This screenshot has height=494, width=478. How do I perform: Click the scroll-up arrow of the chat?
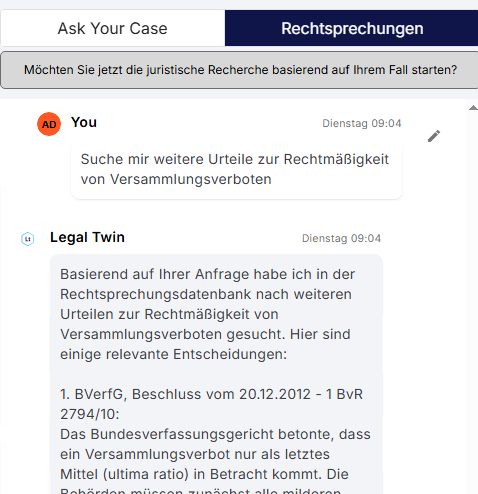point(473,108)
